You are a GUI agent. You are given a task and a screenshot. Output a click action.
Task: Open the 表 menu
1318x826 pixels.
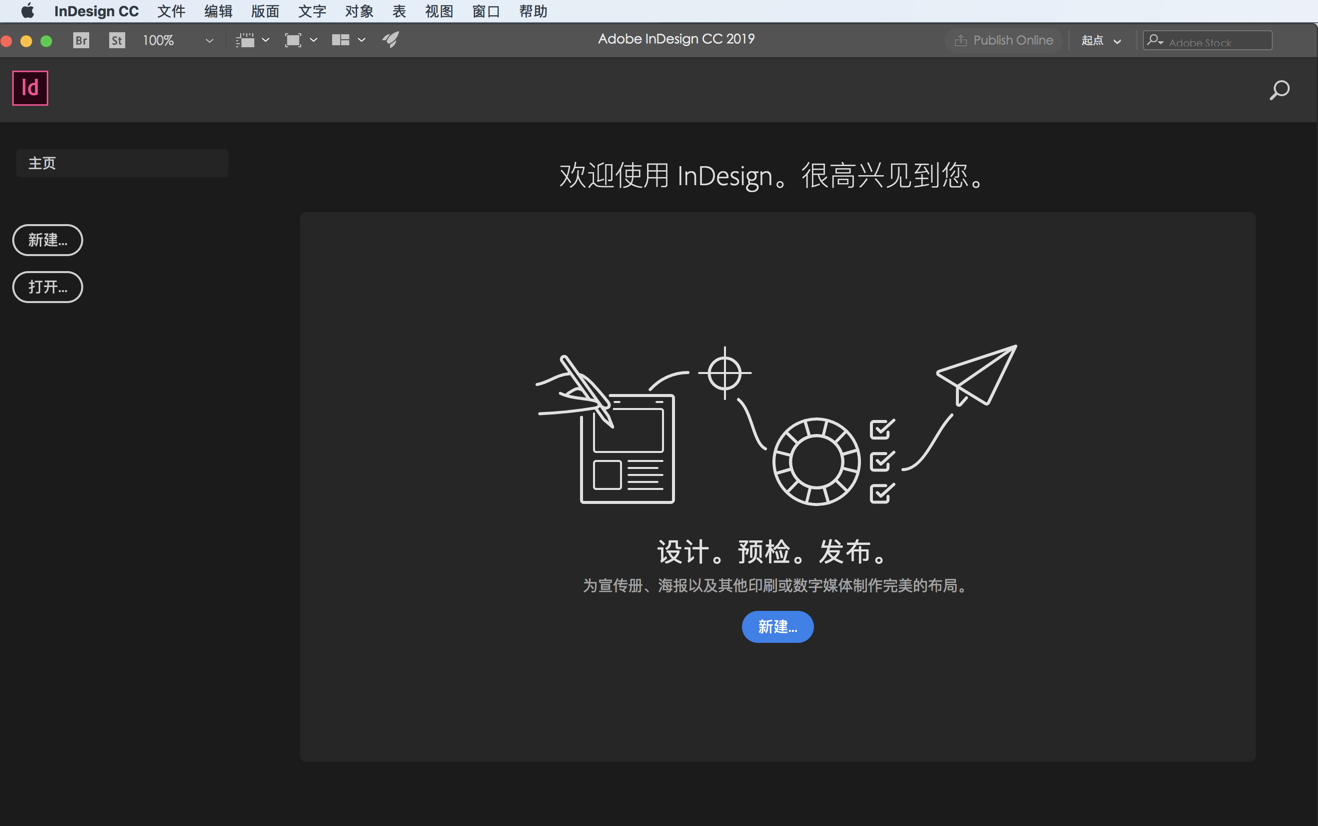pos(399,11)
